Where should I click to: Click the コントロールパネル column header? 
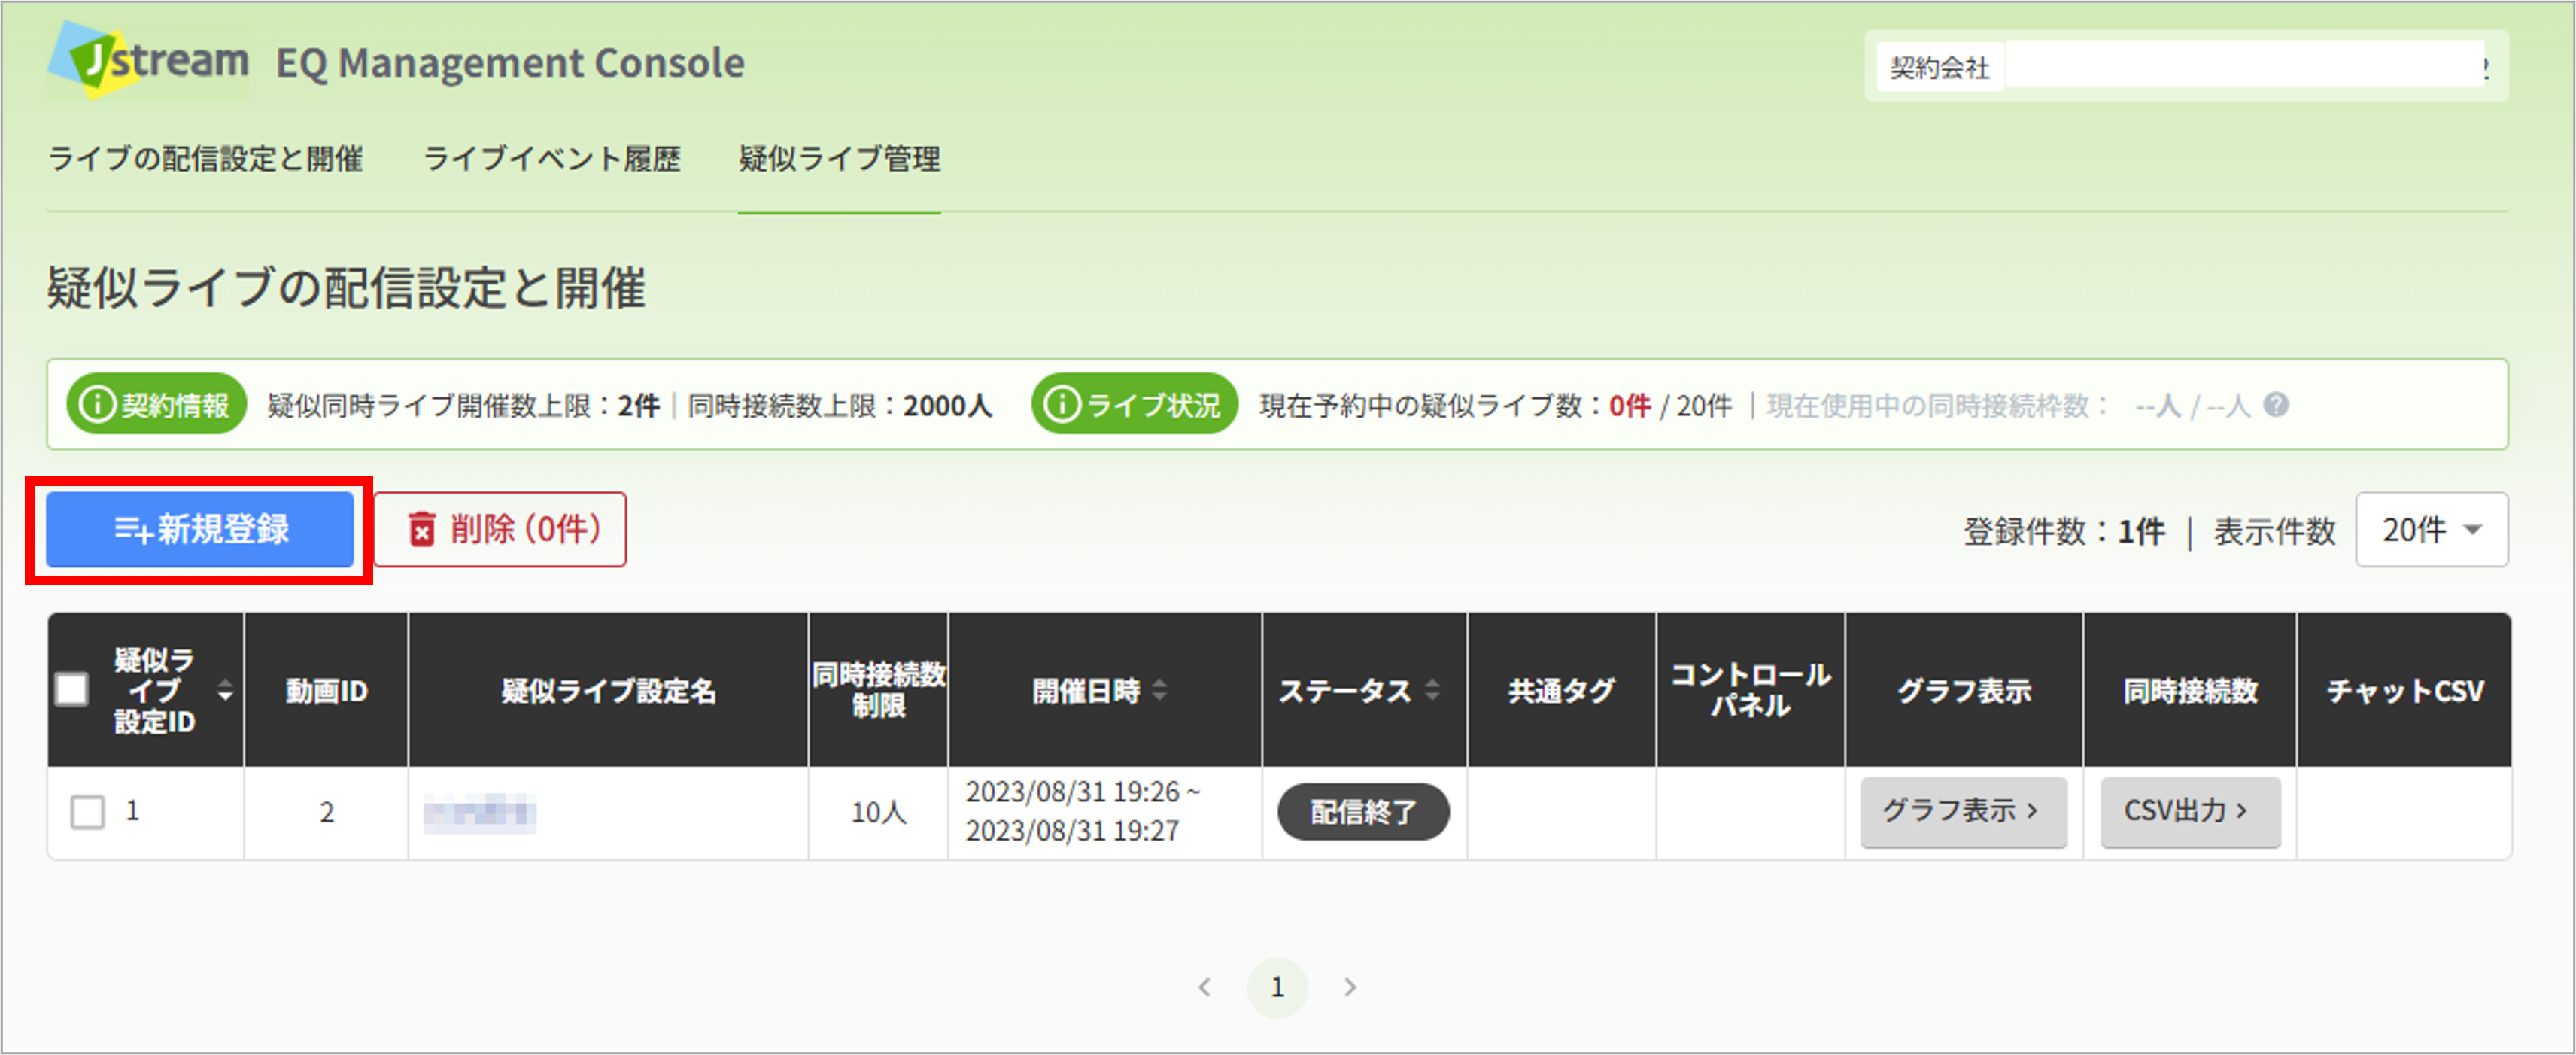coord(1750,690)
